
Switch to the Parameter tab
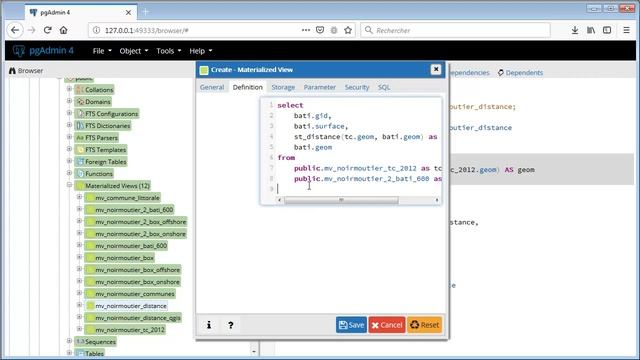320,87
